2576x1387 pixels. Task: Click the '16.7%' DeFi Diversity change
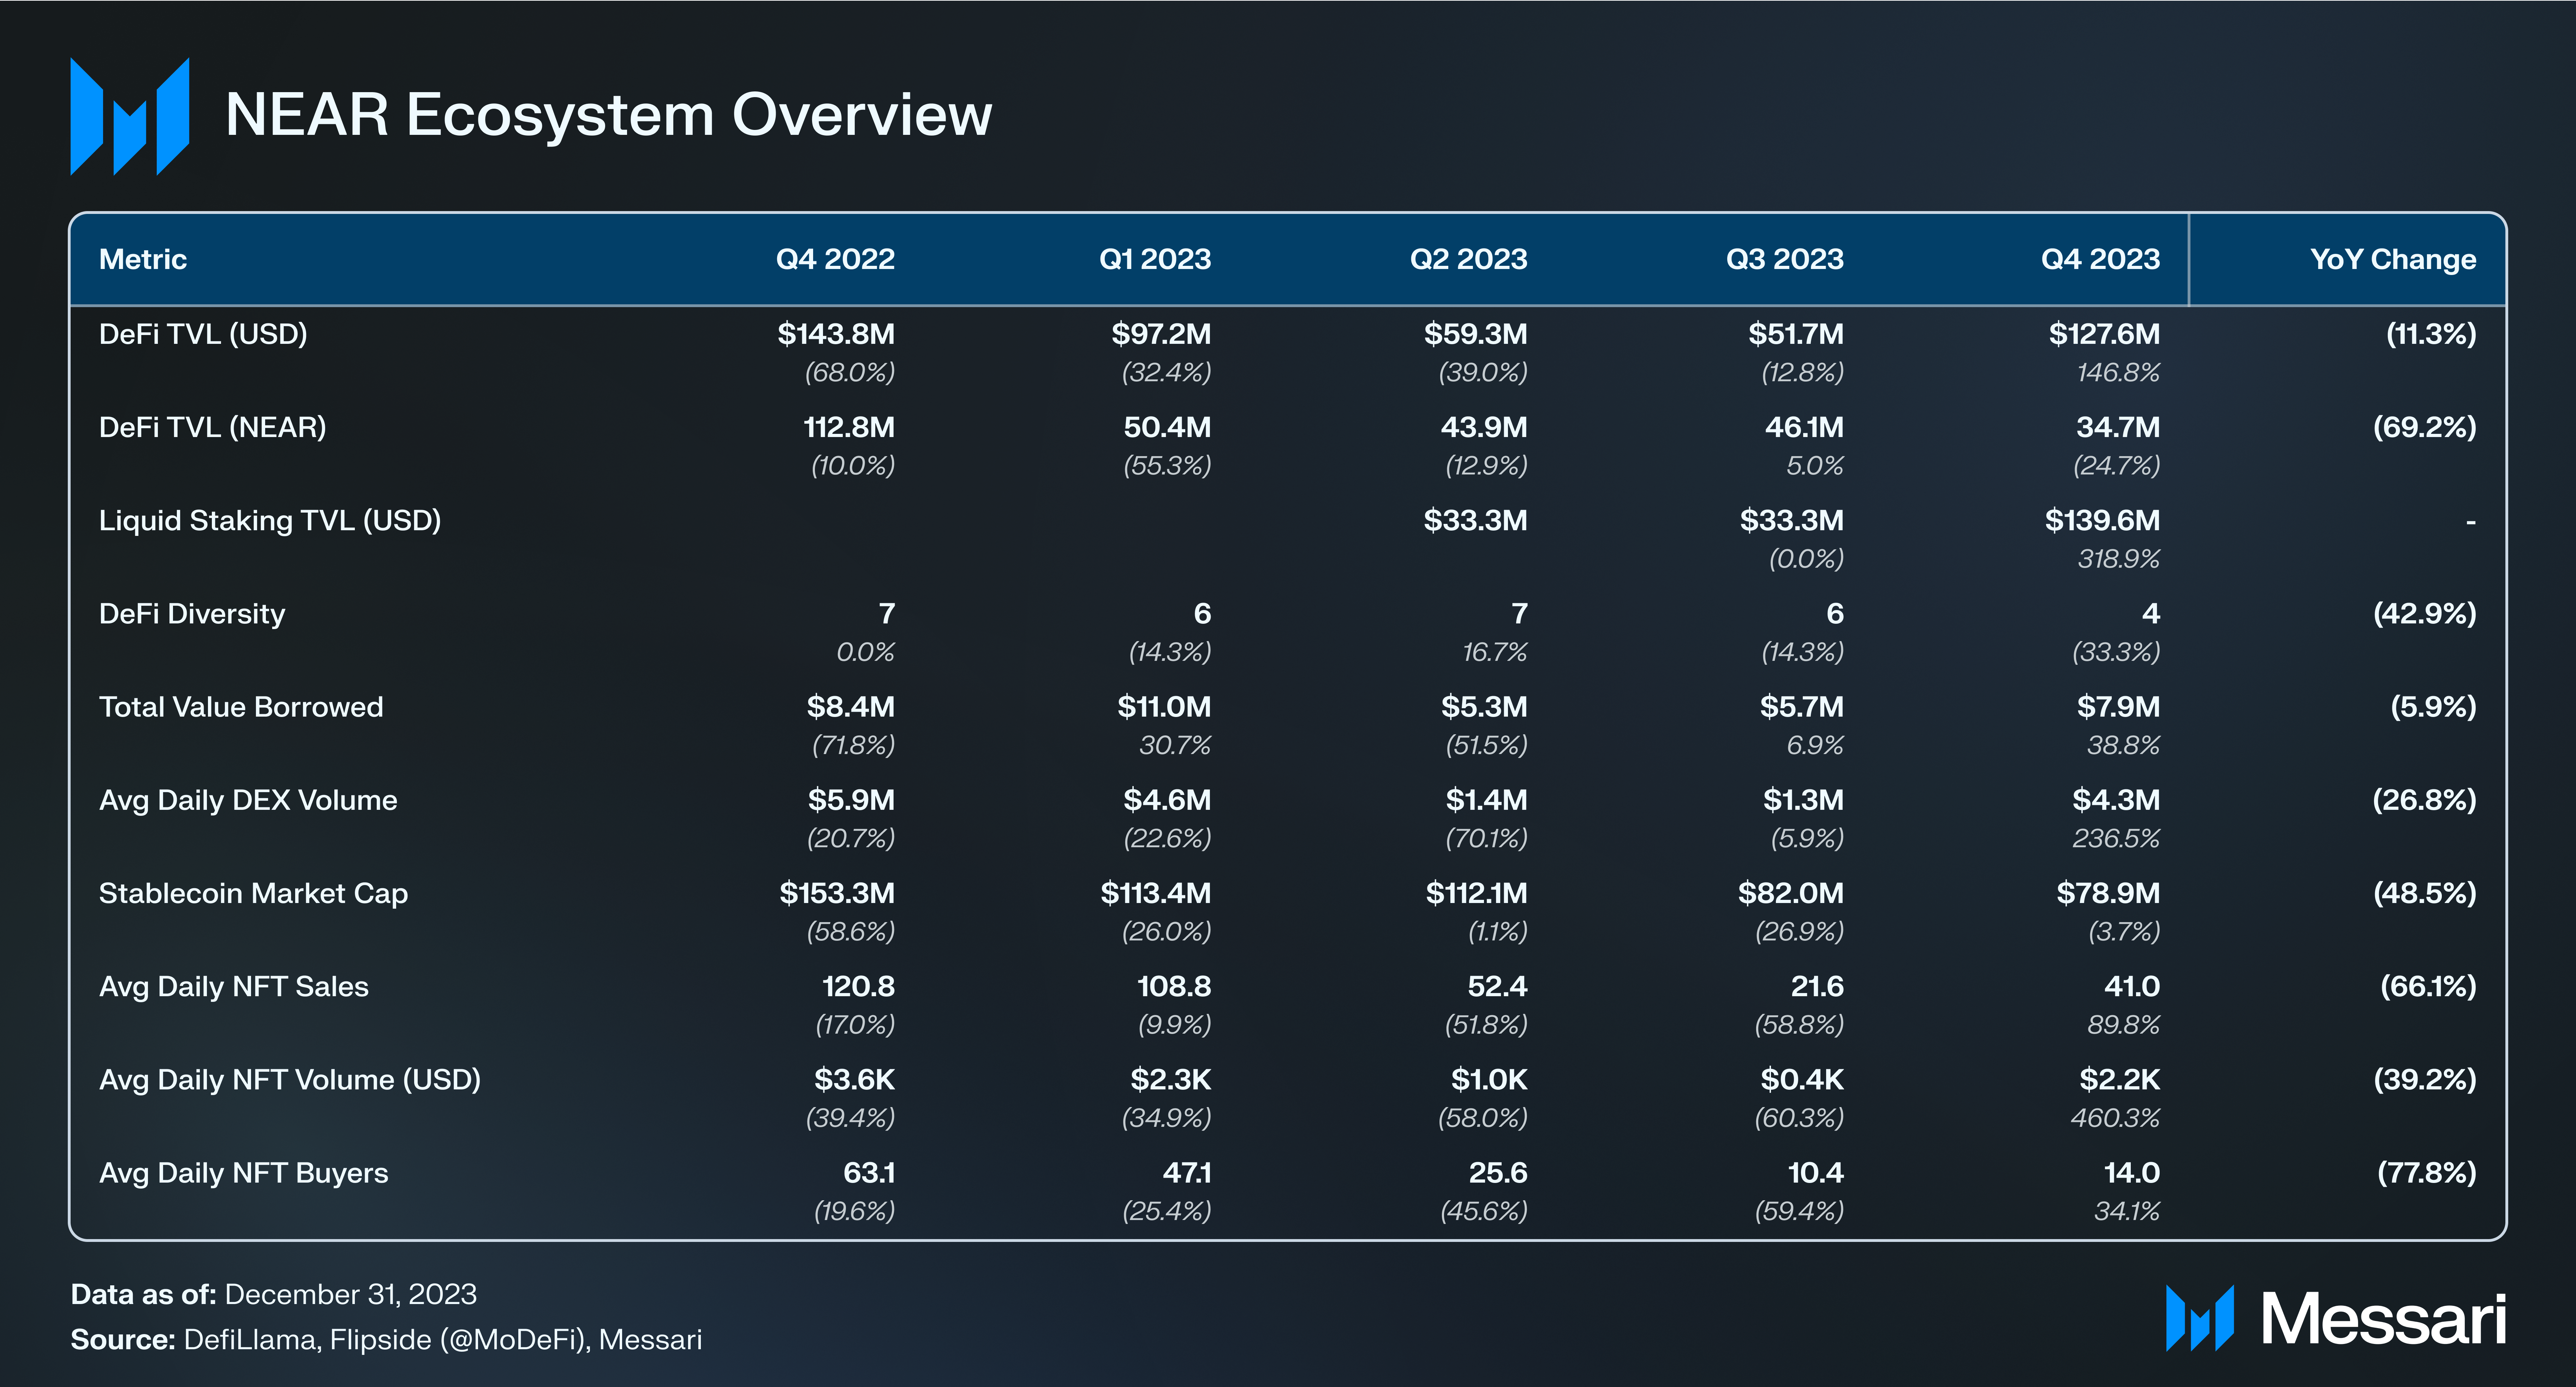pyautogui.click(x=1495, y=652)
